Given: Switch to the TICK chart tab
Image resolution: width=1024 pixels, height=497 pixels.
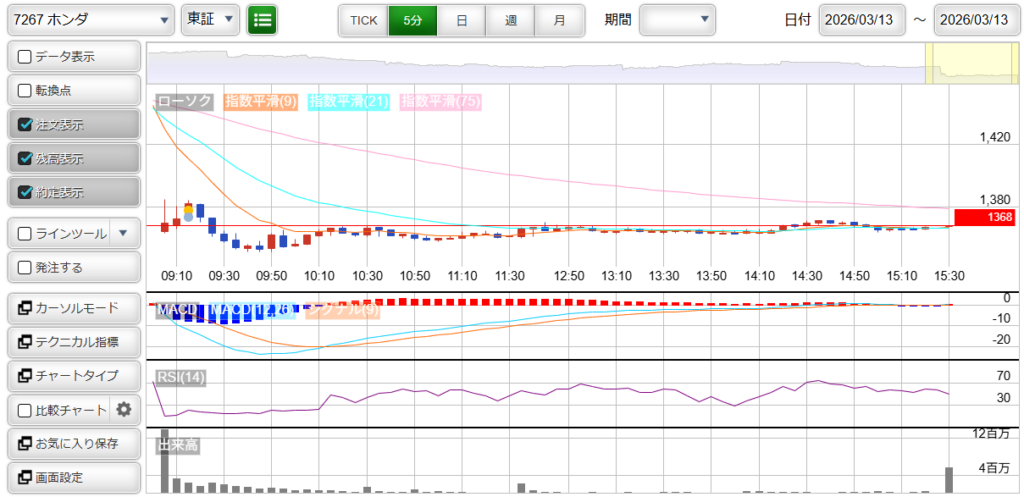Looking at the screenshot, I should point(363,20).
